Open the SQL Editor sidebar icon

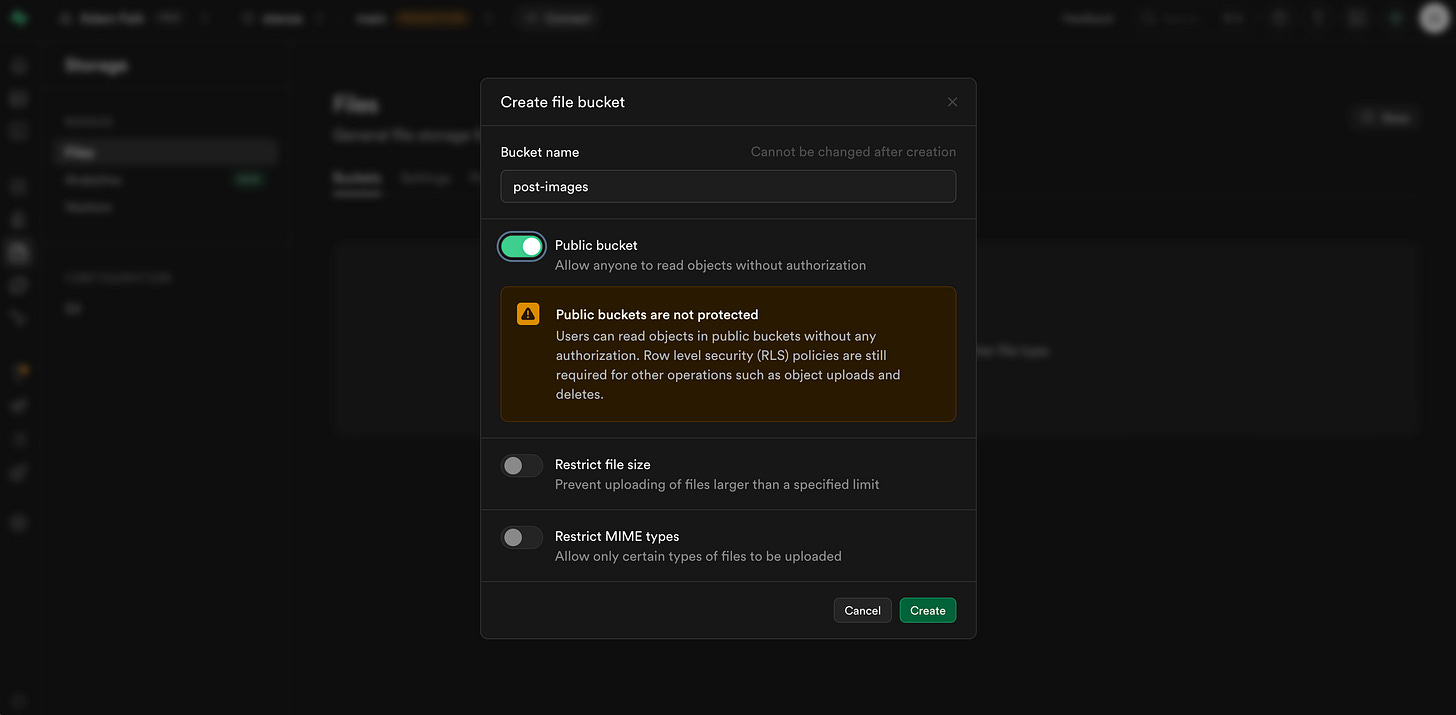coord(18,130)
